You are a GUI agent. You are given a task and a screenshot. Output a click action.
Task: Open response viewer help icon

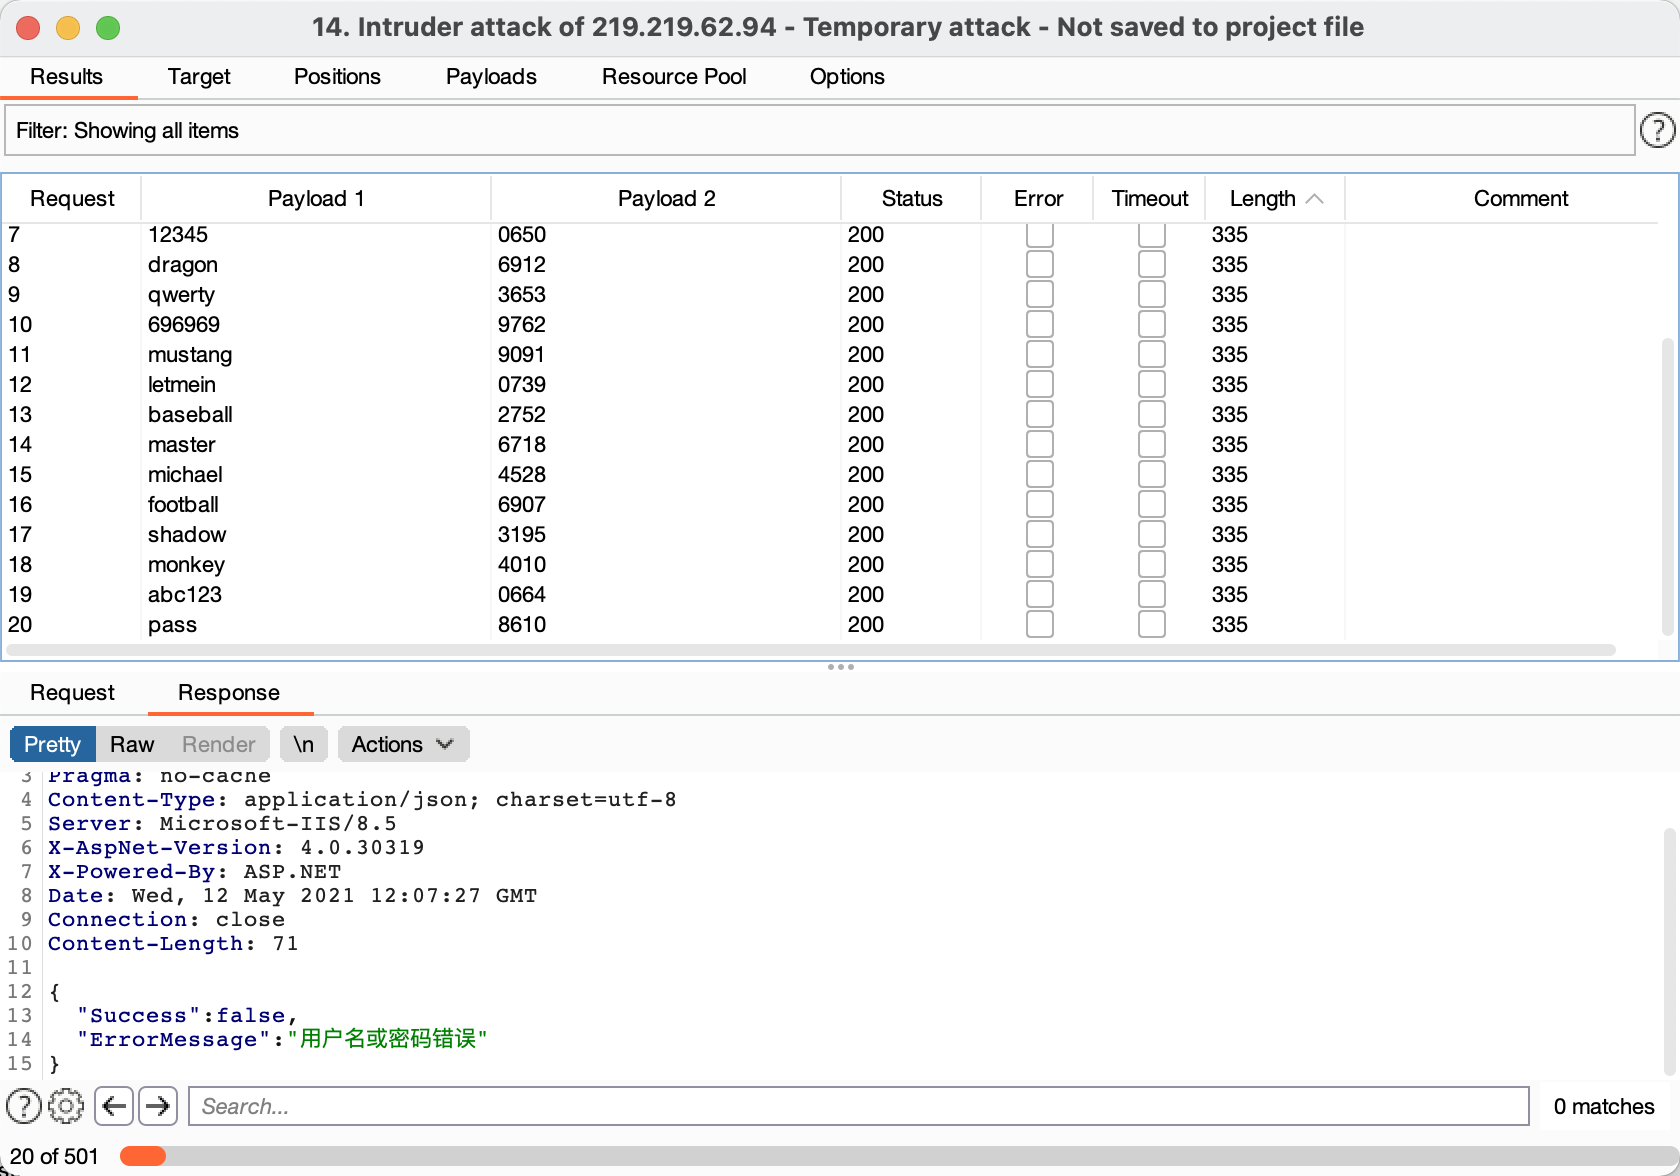[24, 1106]
